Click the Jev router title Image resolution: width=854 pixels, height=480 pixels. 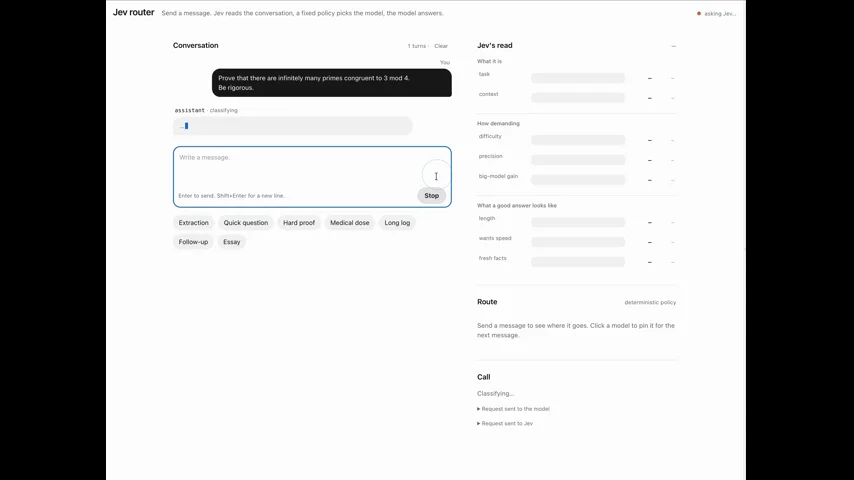[x=133, y=13]
